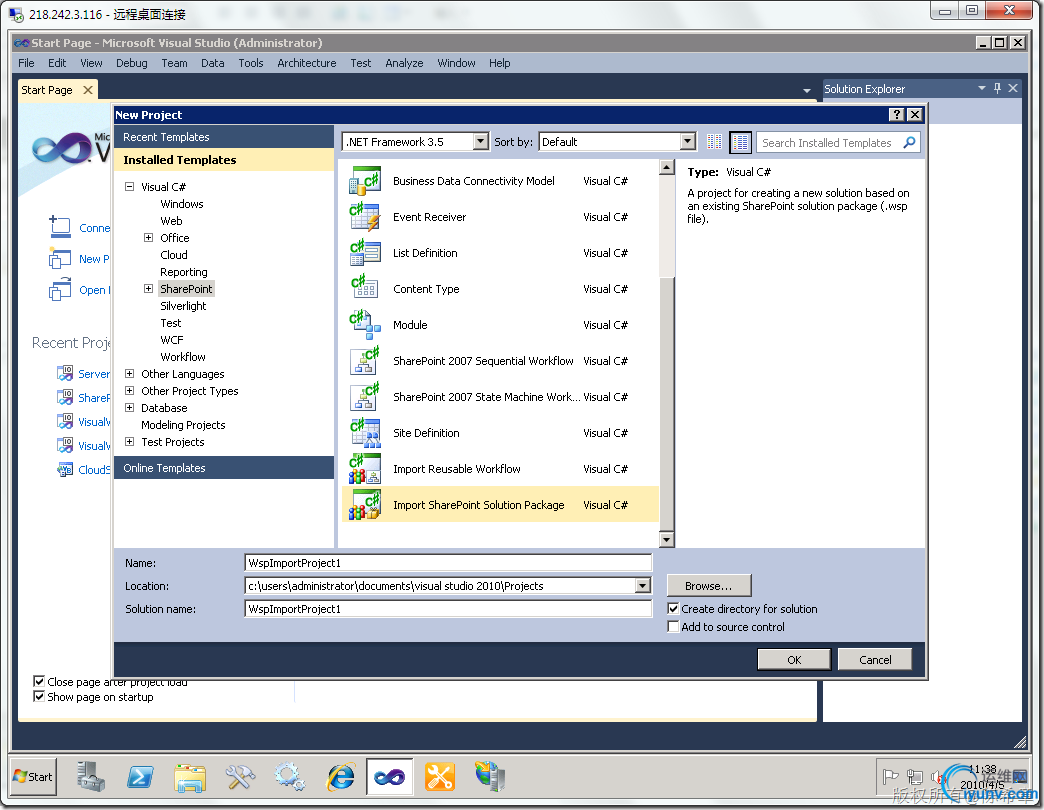Select Workflow in template tree
Image resolution: width=1044 pixels, height=810 pixels.
[x=183, y=357]
